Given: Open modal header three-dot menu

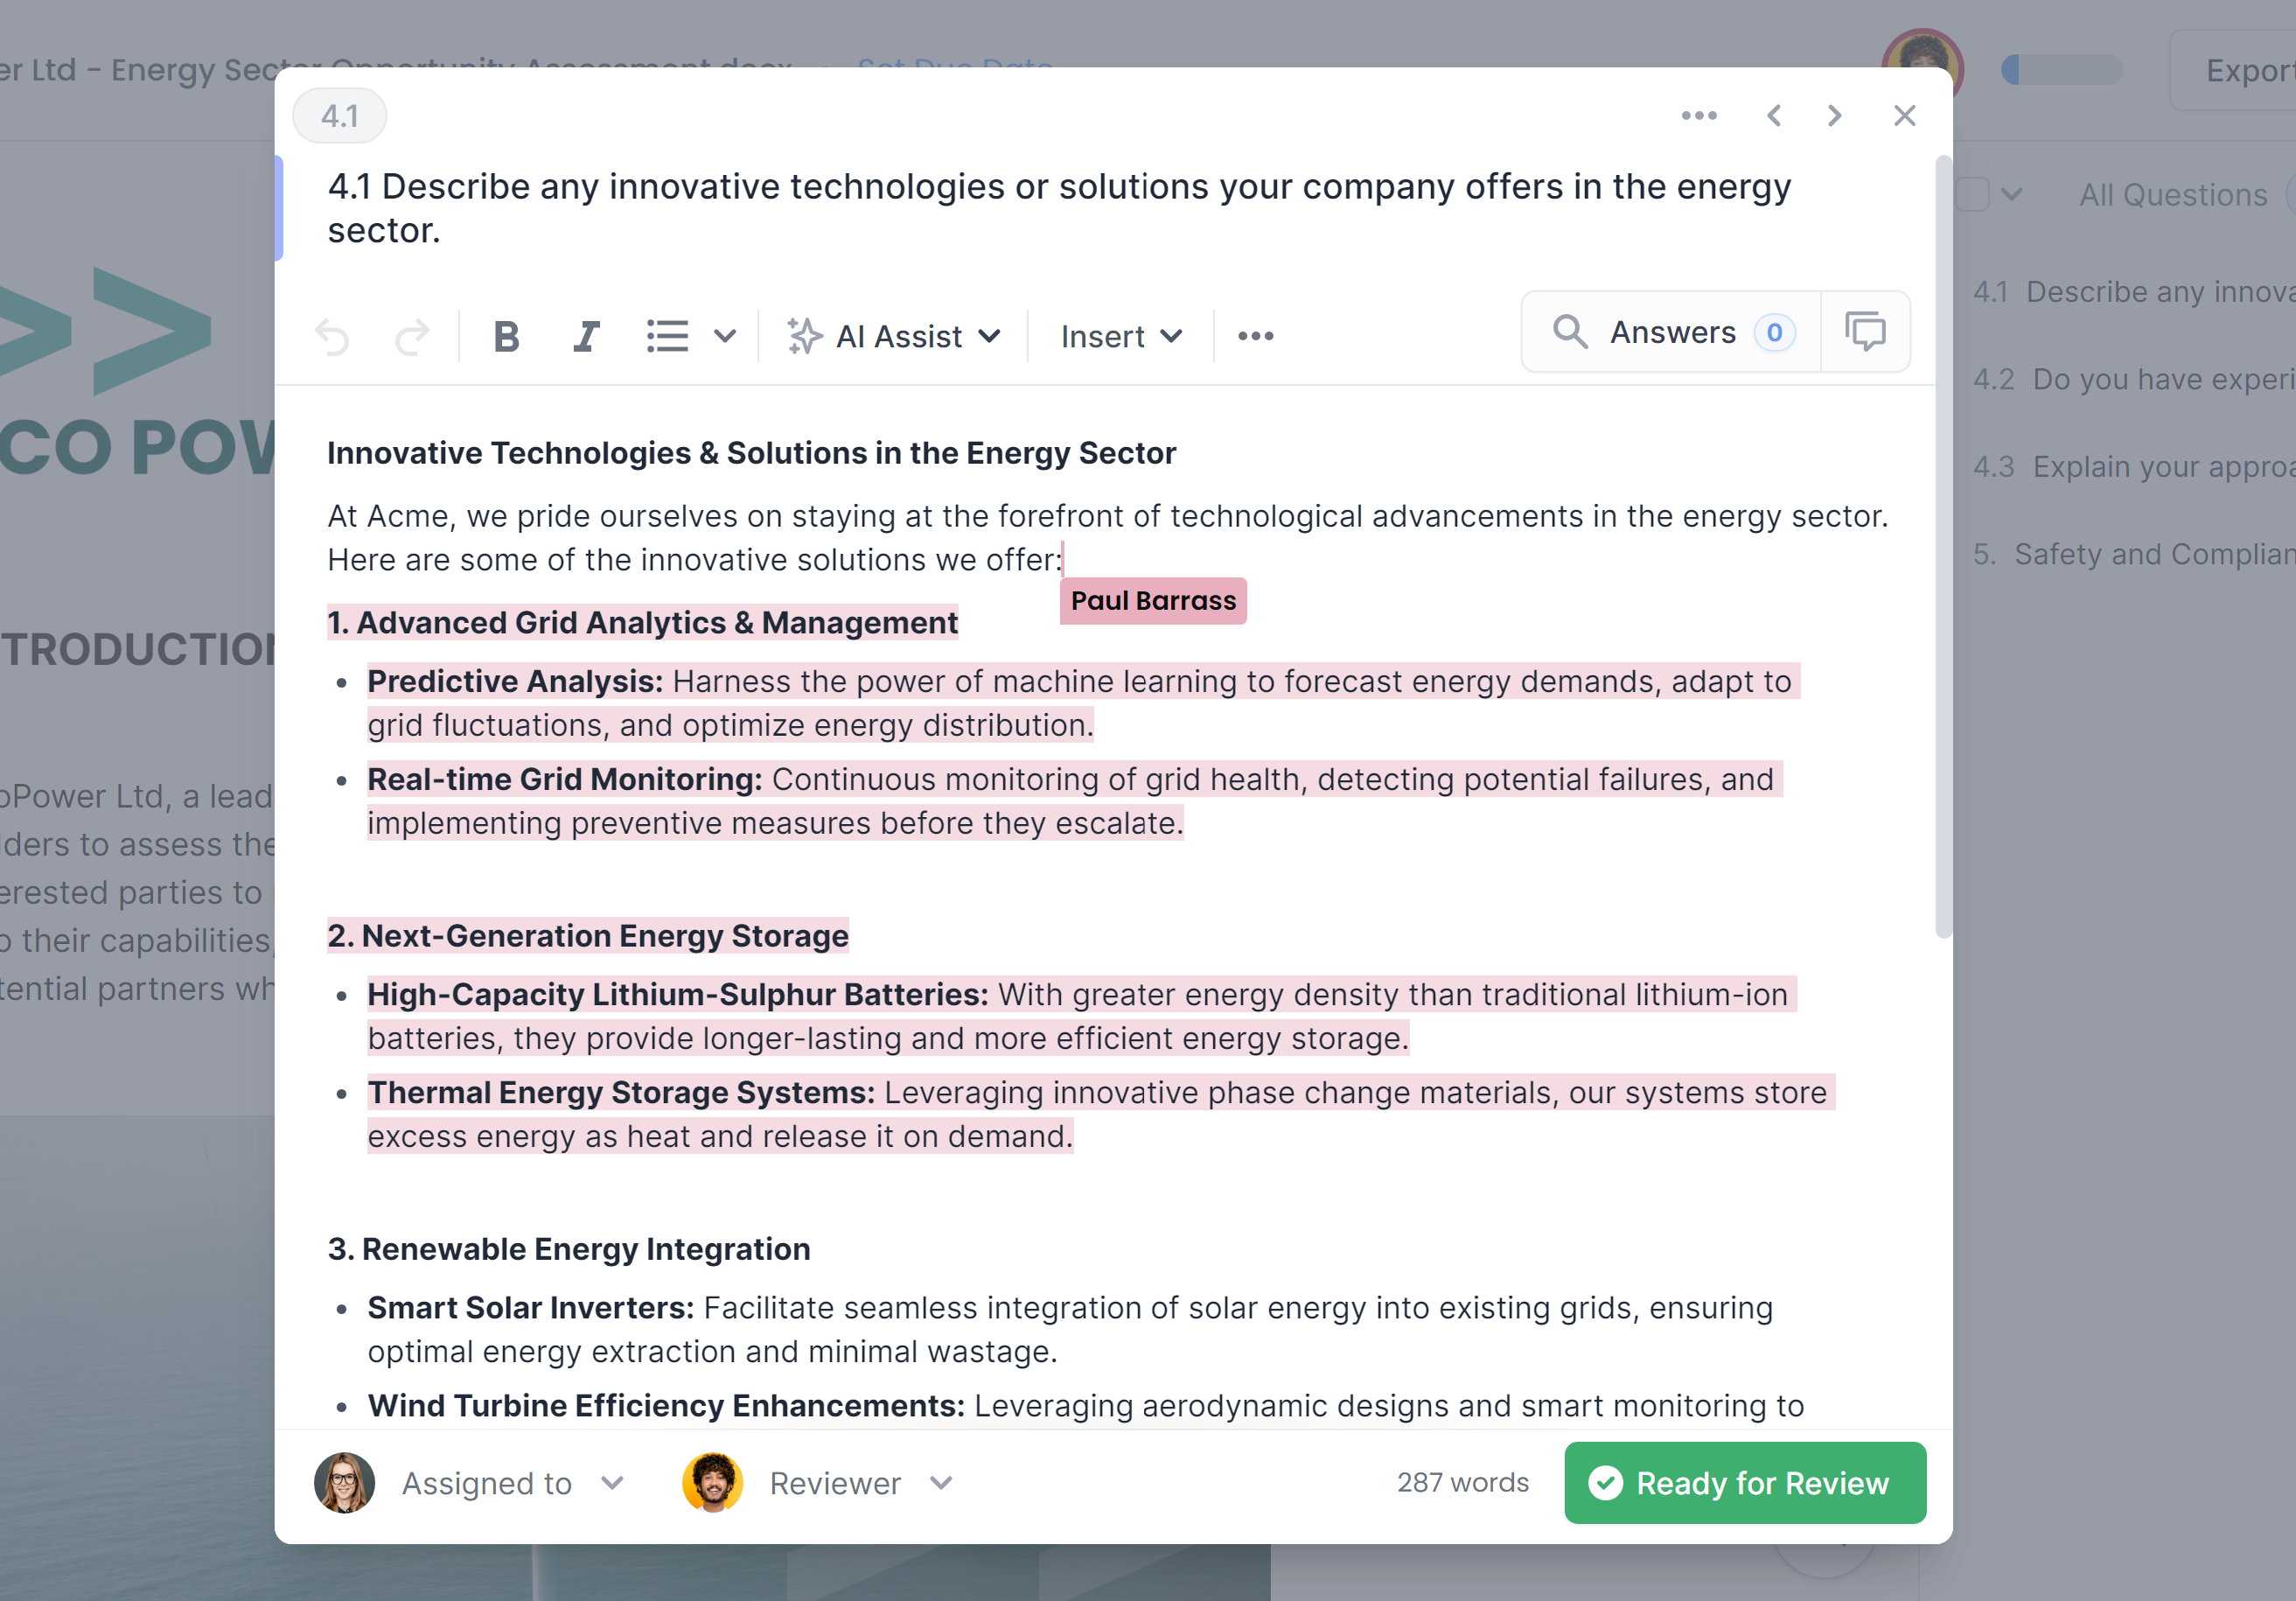Looking at the screenshot, I should [1699, 116].
